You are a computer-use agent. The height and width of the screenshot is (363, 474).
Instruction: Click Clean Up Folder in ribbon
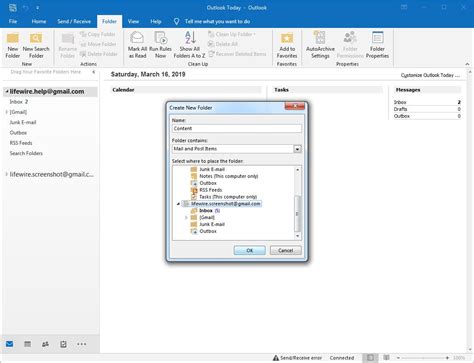[x=232, y=34]
